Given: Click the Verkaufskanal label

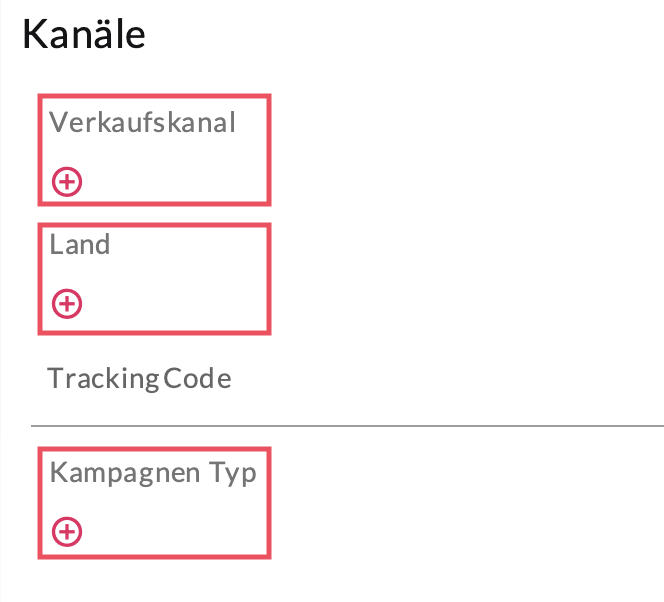Looking at the screenshot, I should tap(142, 123).
